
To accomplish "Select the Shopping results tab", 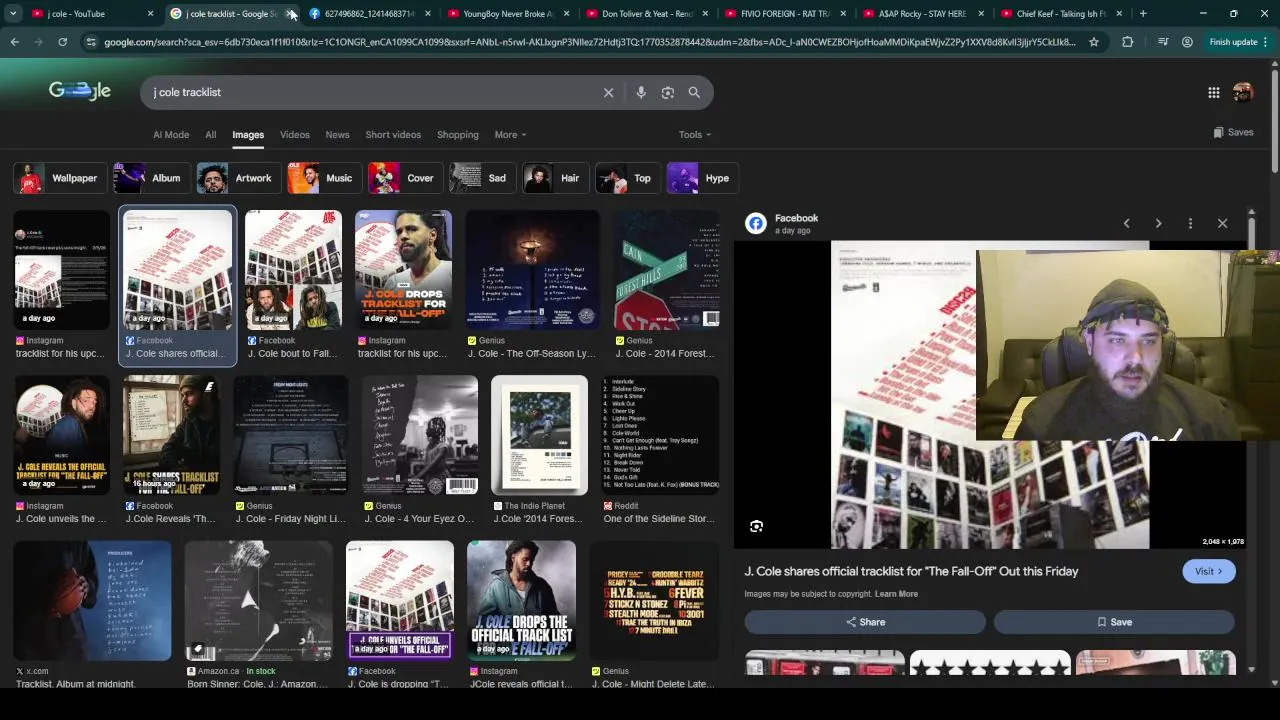I will click(x=457, y=134).
